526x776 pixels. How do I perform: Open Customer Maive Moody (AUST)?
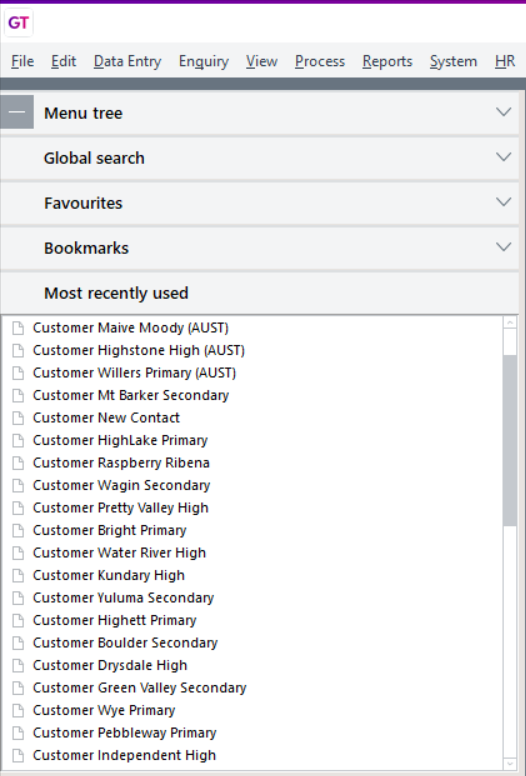point(131,328)
